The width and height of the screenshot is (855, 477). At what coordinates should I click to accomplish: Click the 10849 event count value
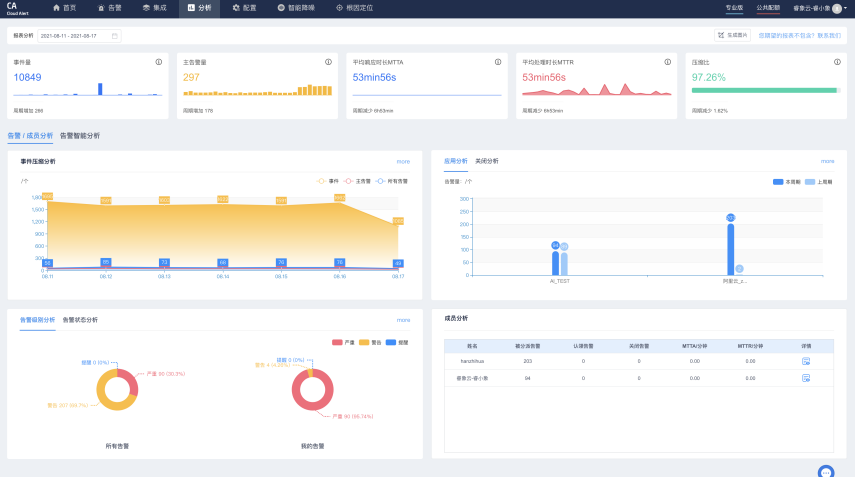(27, 77)
